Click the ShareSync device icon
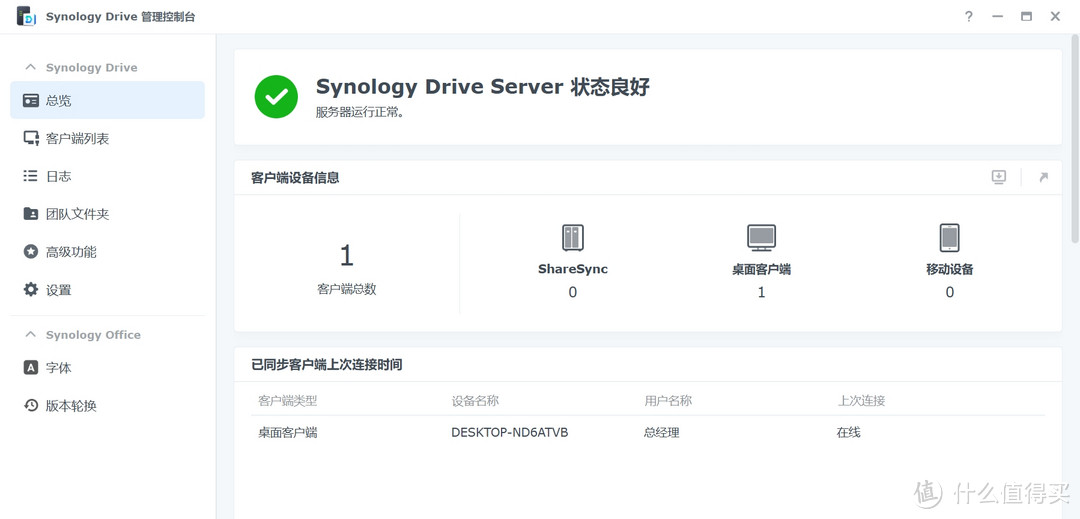 click(x=572, y=238)
